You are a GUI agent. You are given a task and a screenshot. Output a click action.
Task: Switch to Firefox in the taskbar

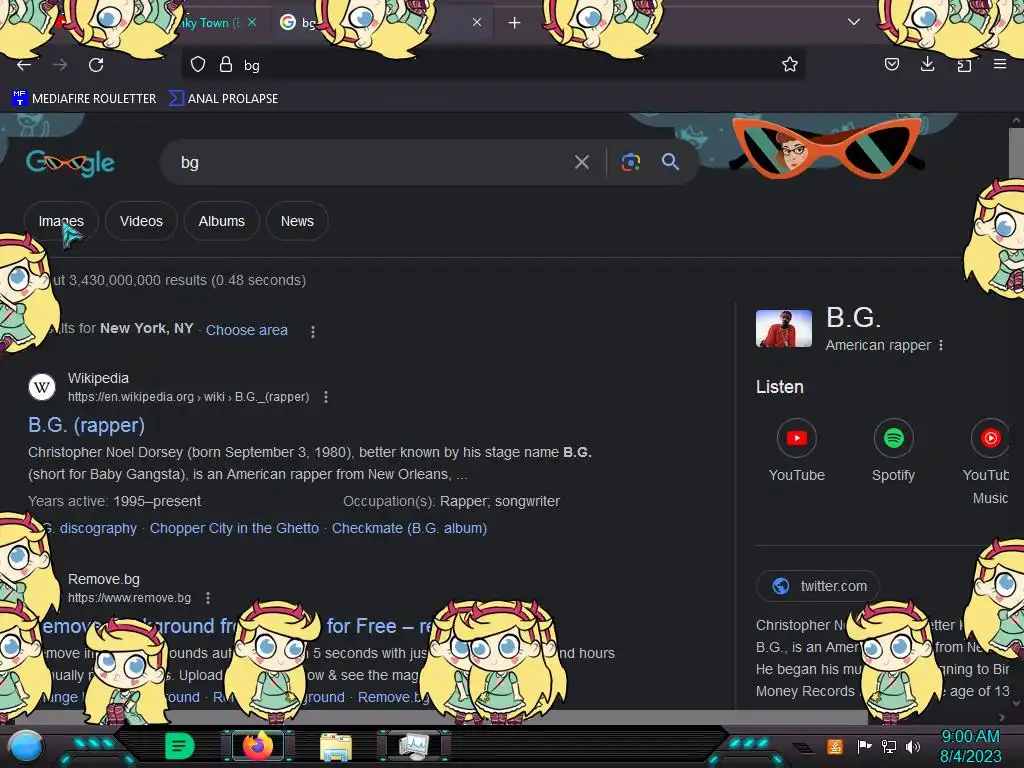[x=258, y=746]
